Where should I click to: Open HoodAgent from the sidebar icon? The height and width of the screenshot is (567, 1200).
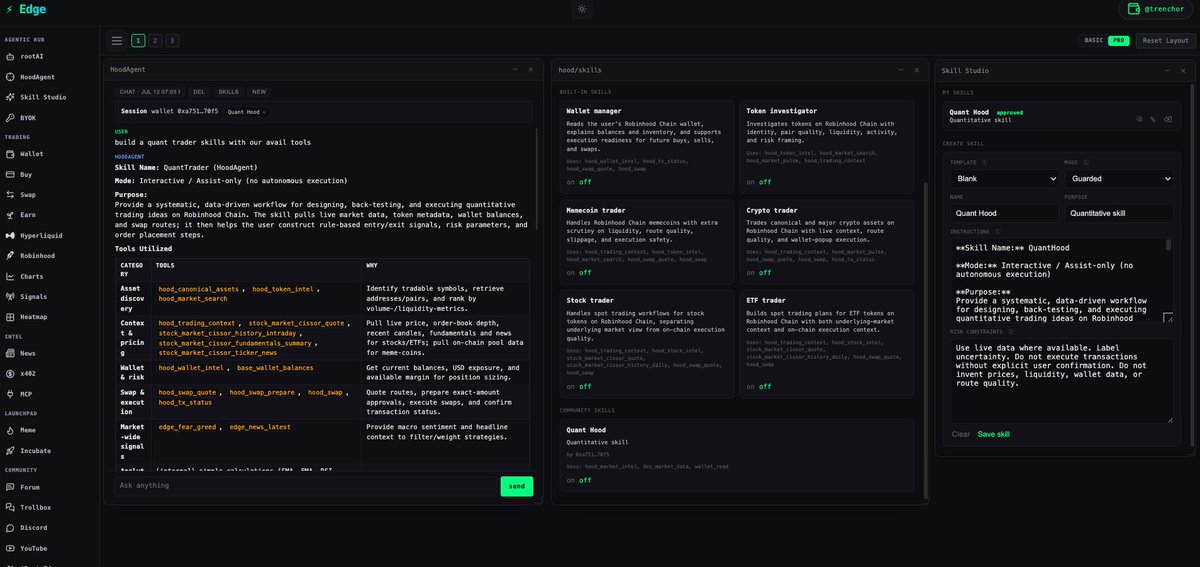click(x=10, y=77)
